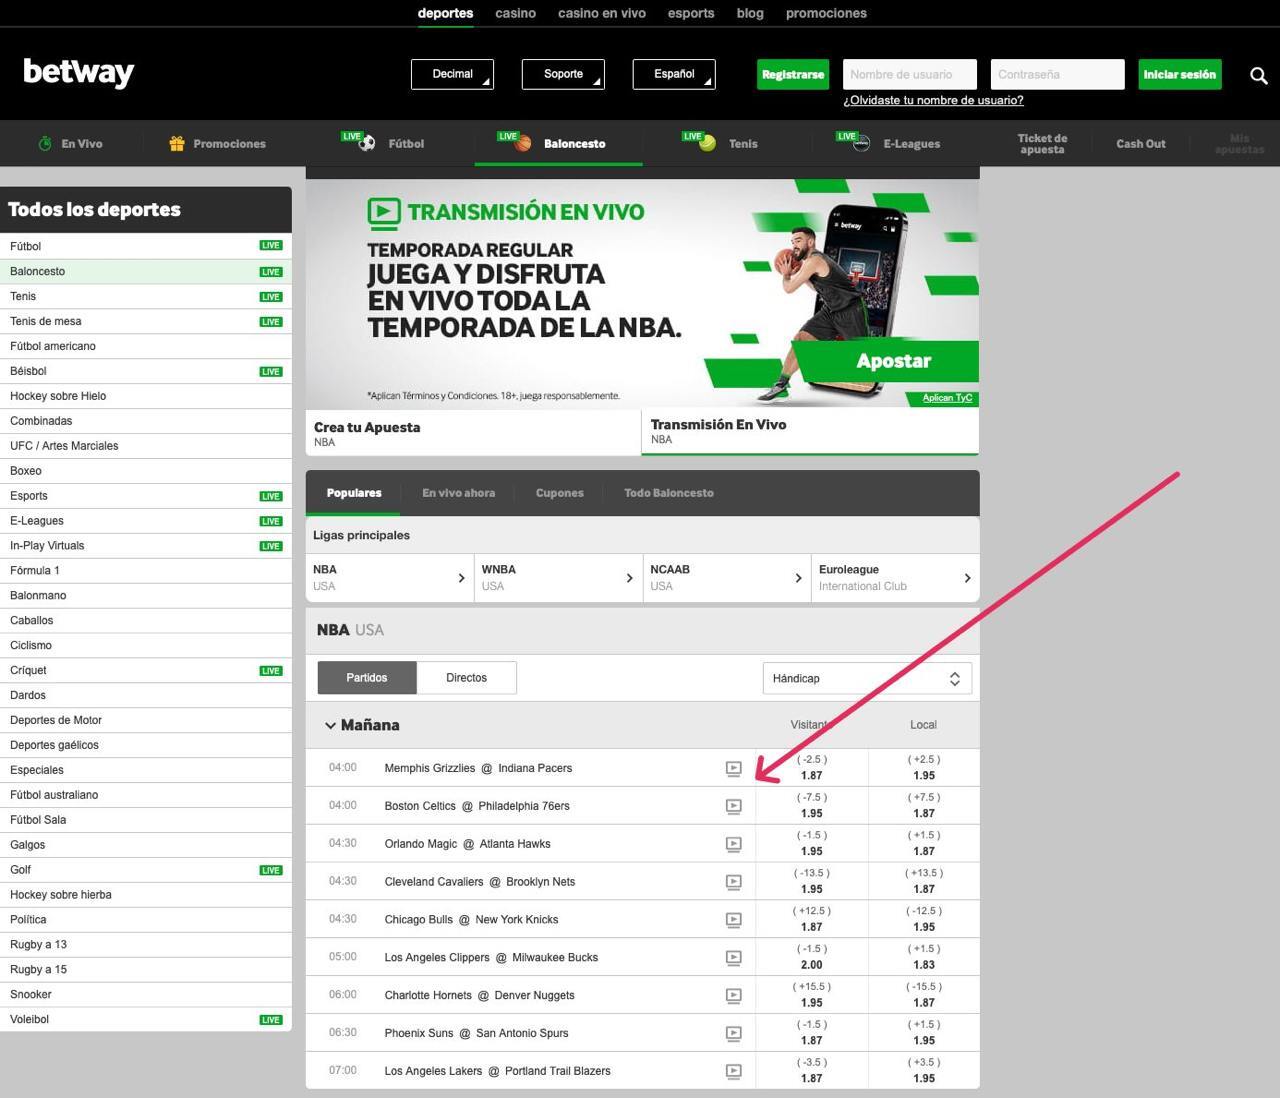Image resolution: width=1280 pixels, height=1098 pixels.
Task: Select Memphis Grizzlies -2.5 odds 1.87
Action: tap(812, 768)
